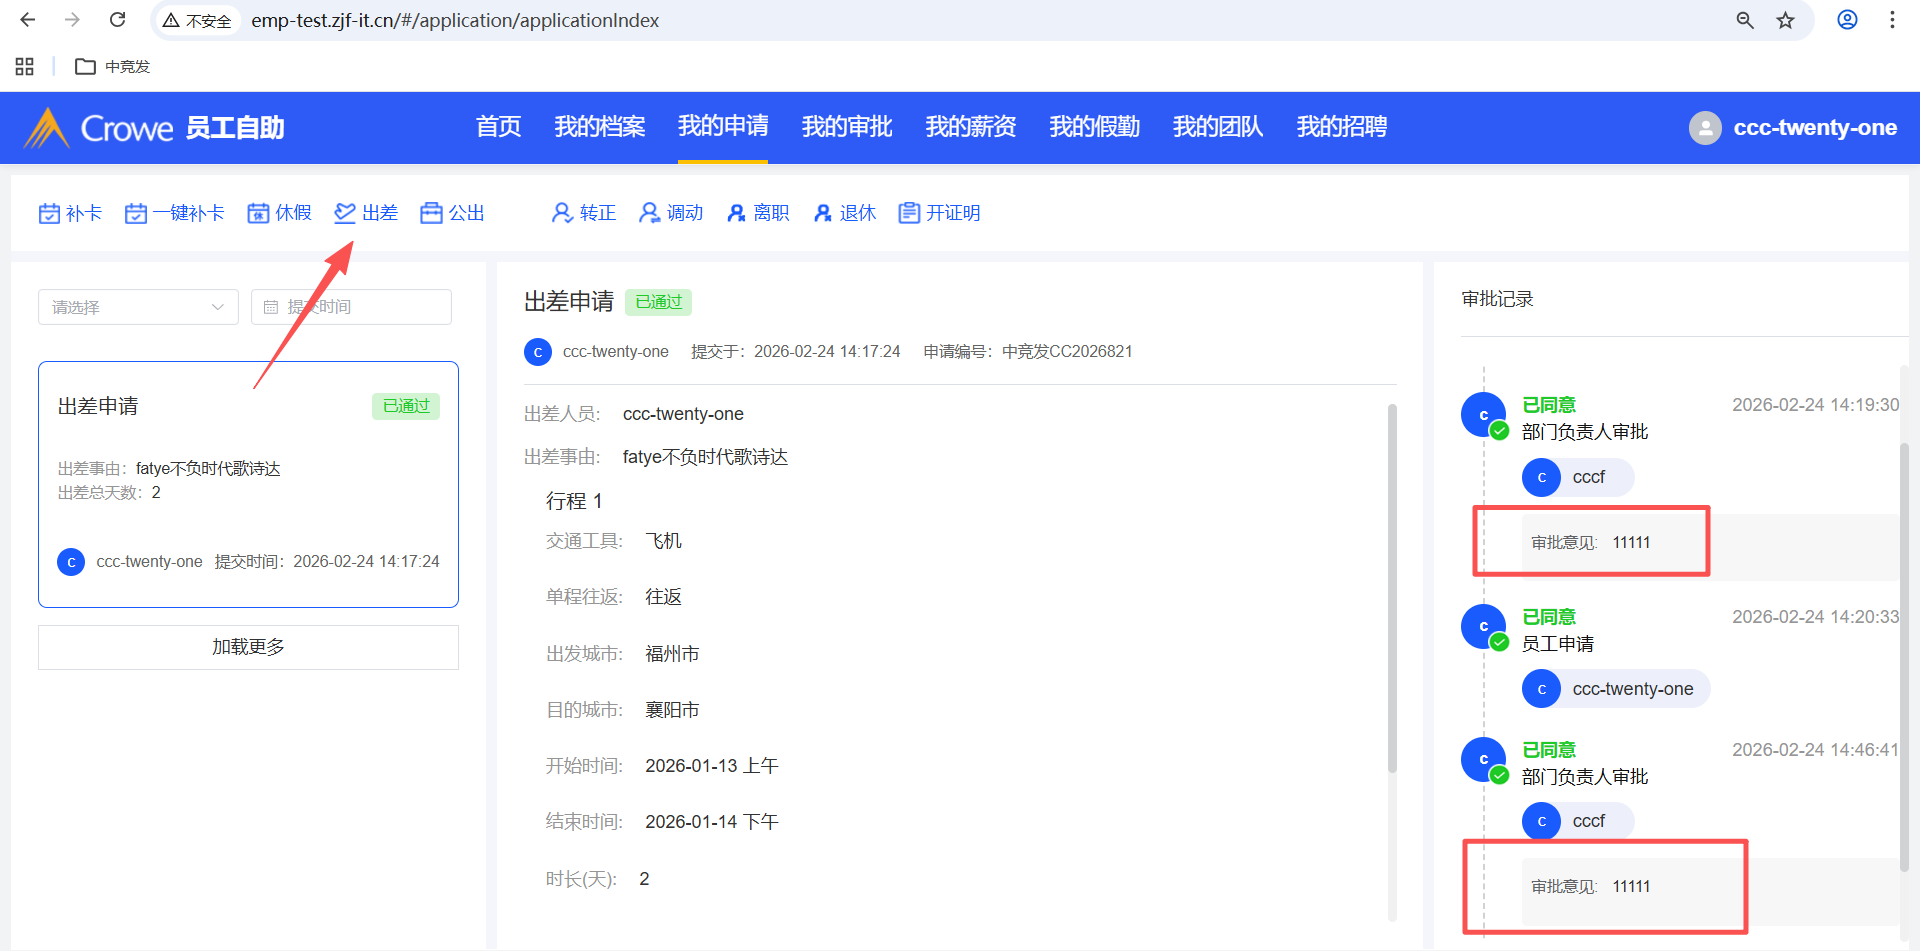The image size is (1920, 951).
Task: Expand the 请选择 status dropdown
Action: pyautogui.click(x=138, y=307)
